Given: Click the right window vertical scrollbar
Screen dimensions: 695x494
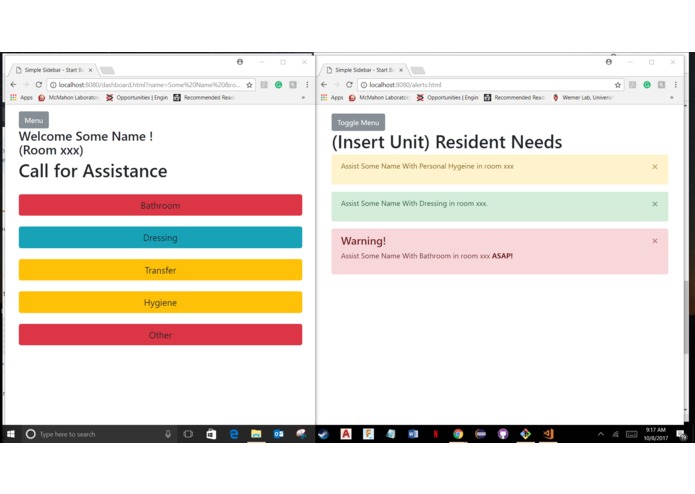Looking at the screenshot, I should pyautogui.click(x=686, y=317).
